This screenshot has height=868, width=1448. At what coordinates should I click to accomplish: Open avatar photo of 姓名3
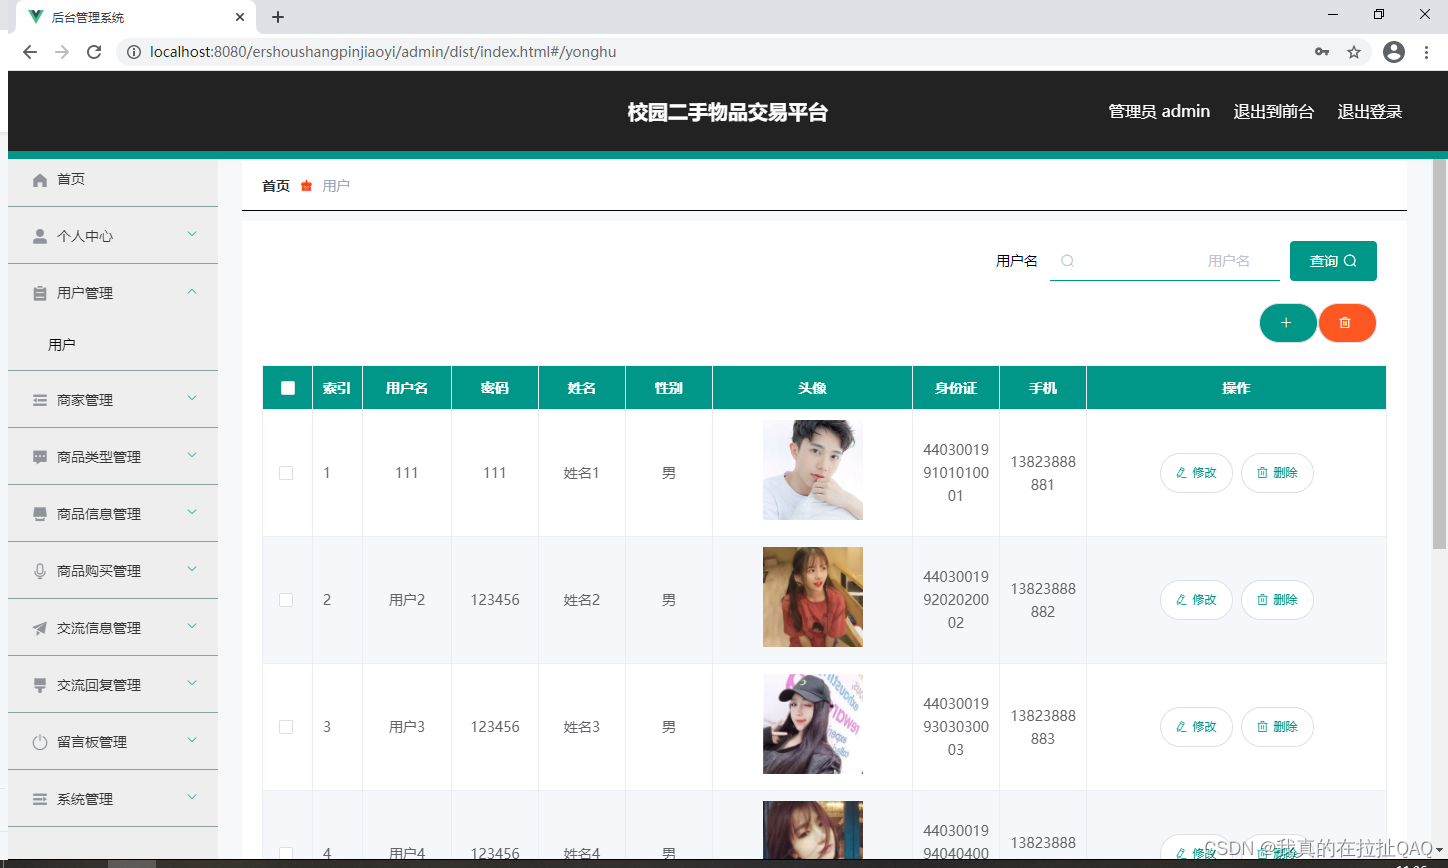[x=813, y=724]
